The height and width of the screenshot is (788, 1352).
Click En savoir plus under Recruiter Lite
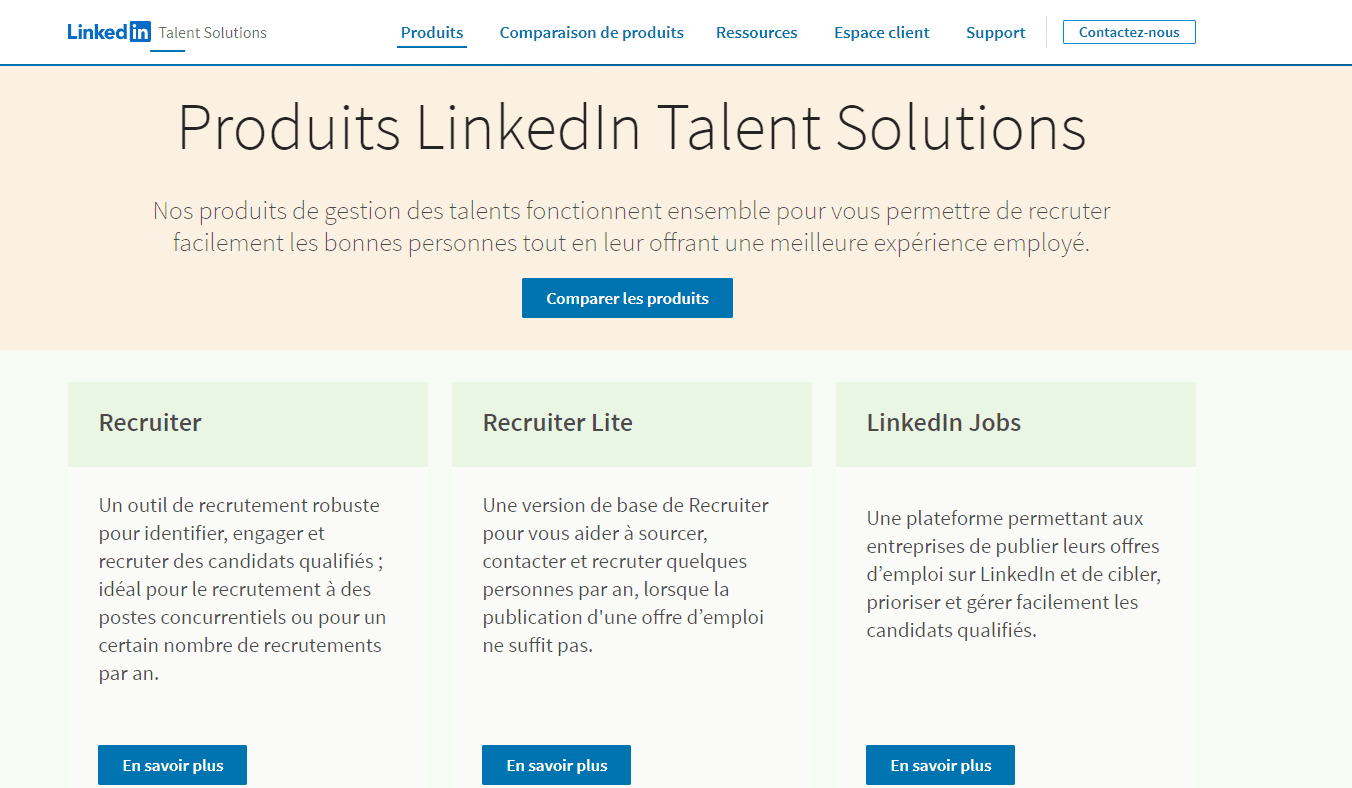pos(556,765)
